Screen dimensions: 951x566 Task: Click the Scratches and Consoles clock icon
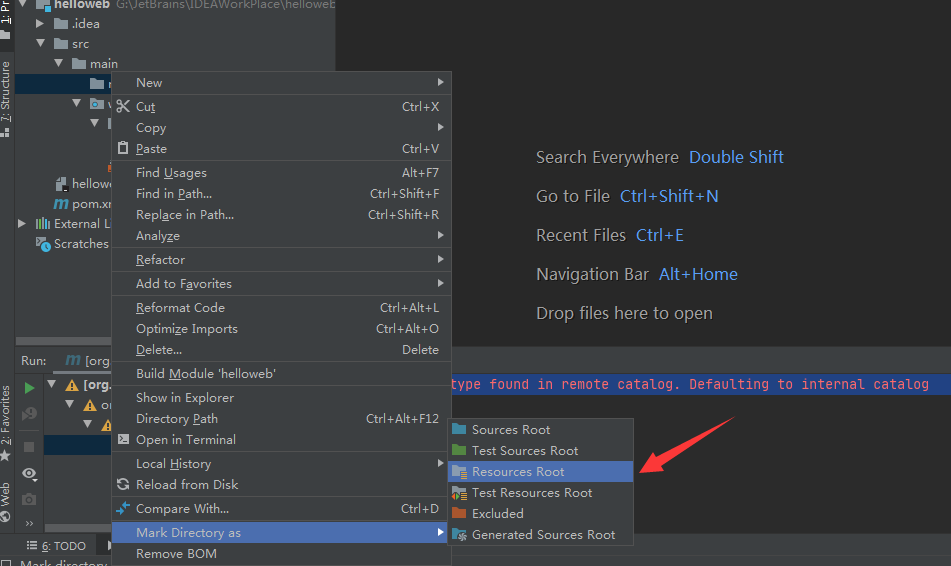coord(42,244)
